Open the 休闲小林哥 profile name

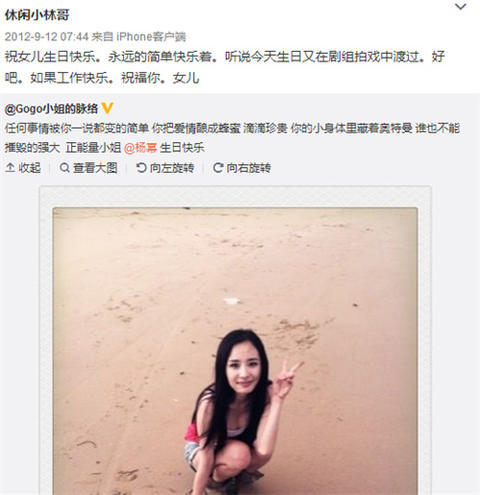point(37,15)
